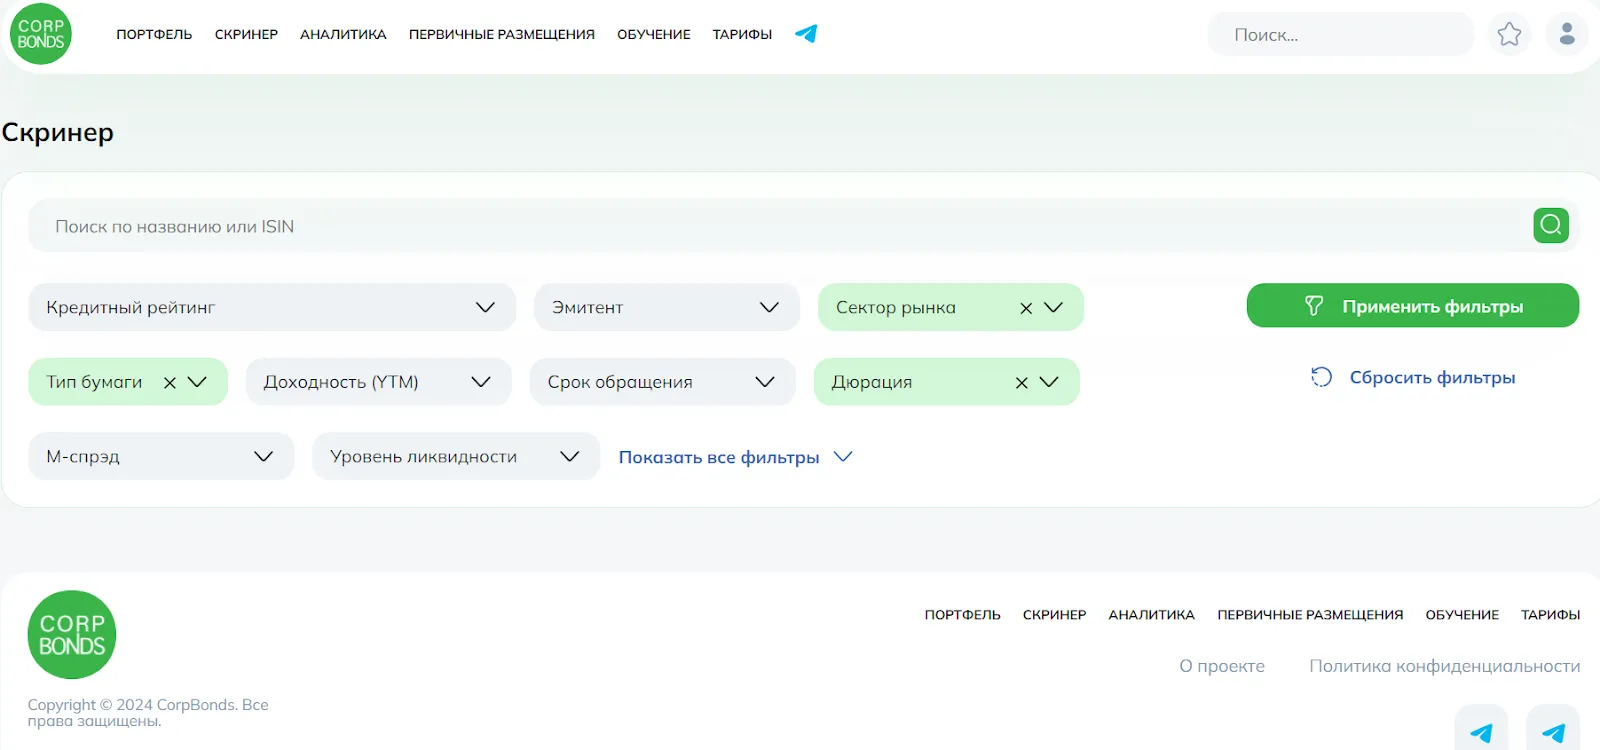This screenshot has height=750, width=1600.
Task: Open ПОРТФЕЛЬ in the top menu
Action: [x=154, y=34]
